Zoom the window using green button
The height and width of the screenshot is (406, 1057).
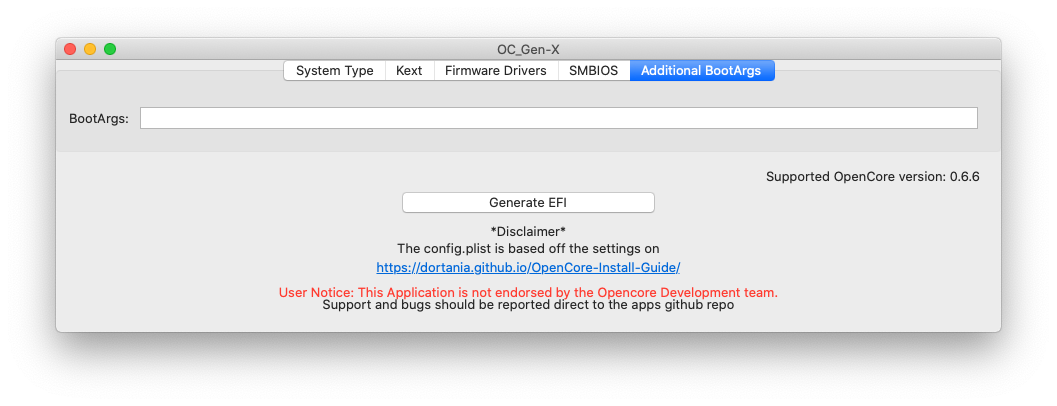(x=110, y=49)
